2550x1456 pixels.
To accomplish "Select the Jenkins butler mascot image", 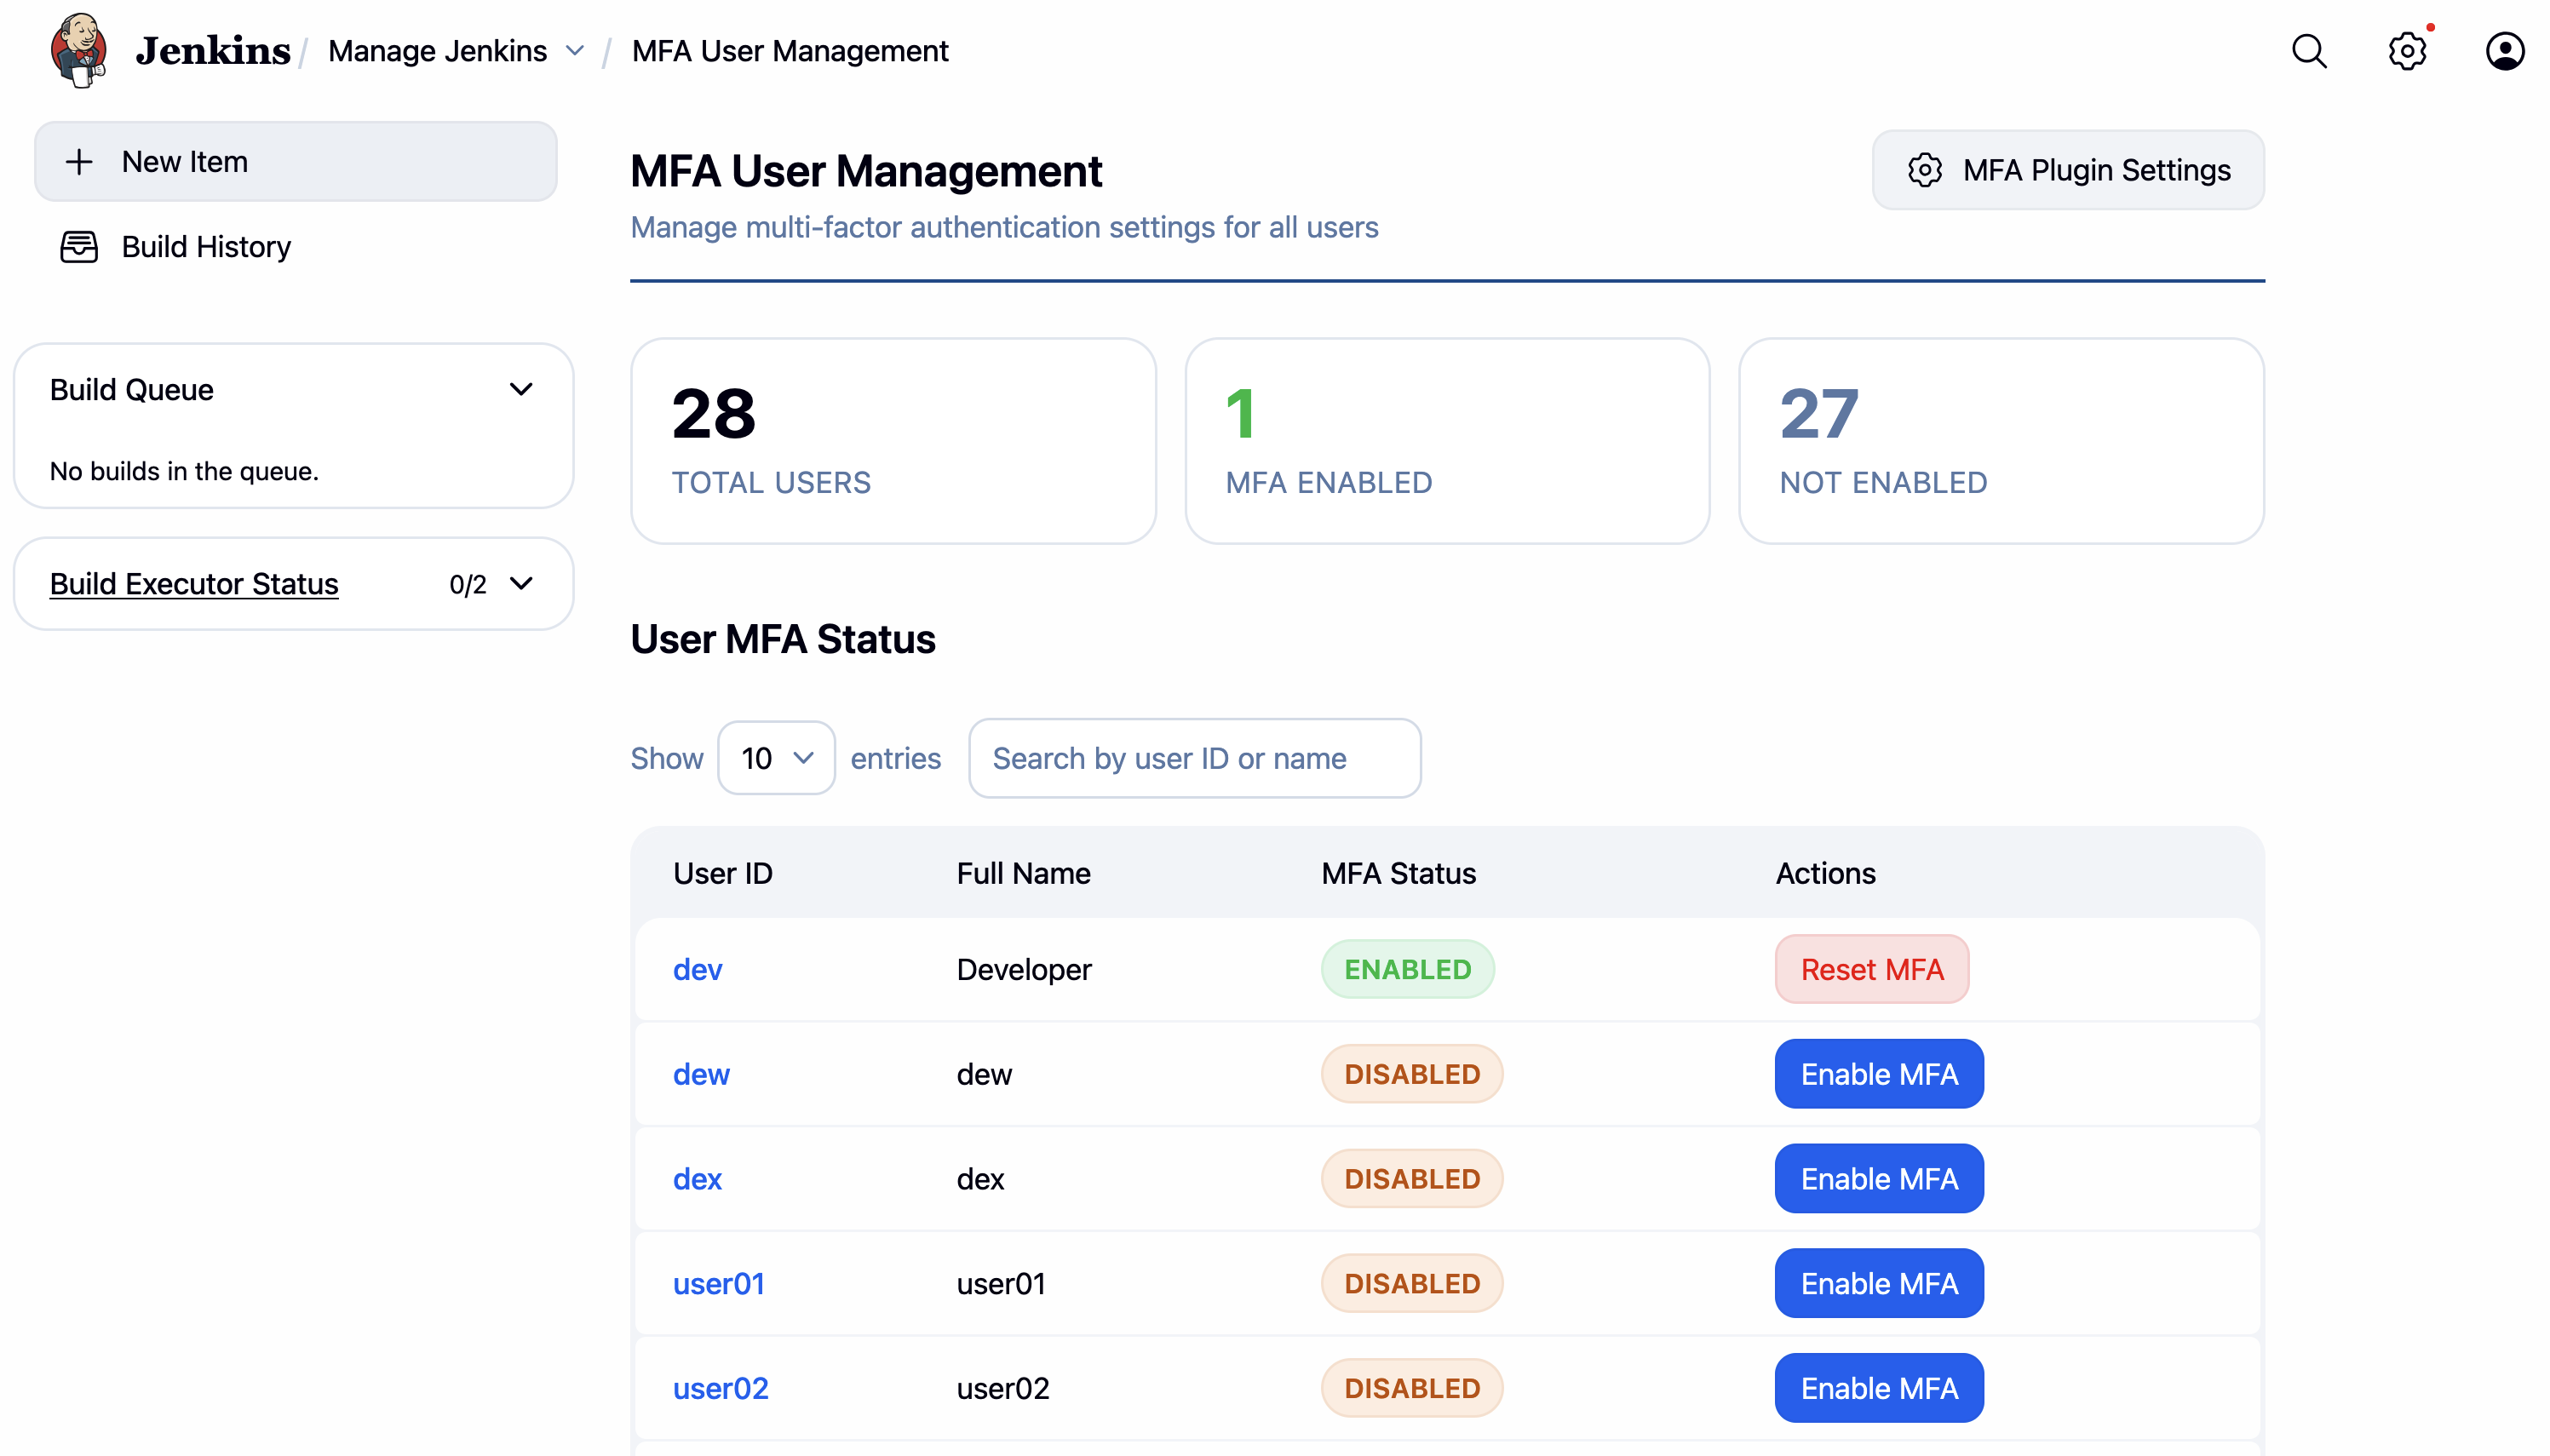I will (x=80, y=50).
